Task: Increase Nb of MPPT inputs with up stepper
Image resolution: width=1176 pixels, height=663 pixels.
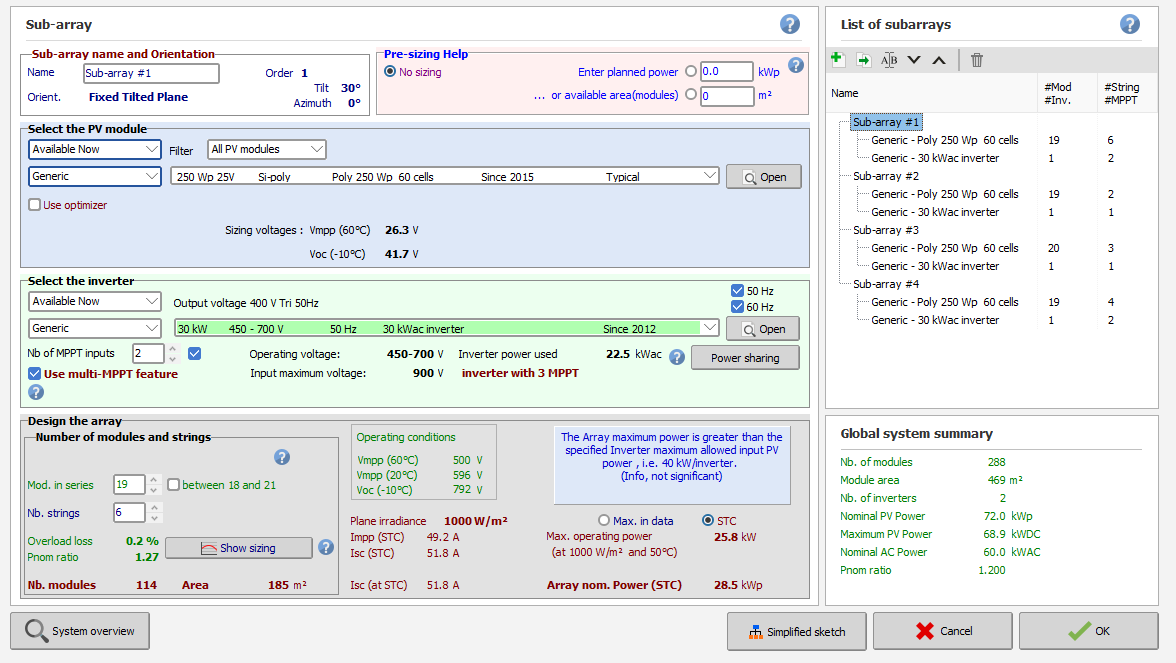Action: click(172, 349)
